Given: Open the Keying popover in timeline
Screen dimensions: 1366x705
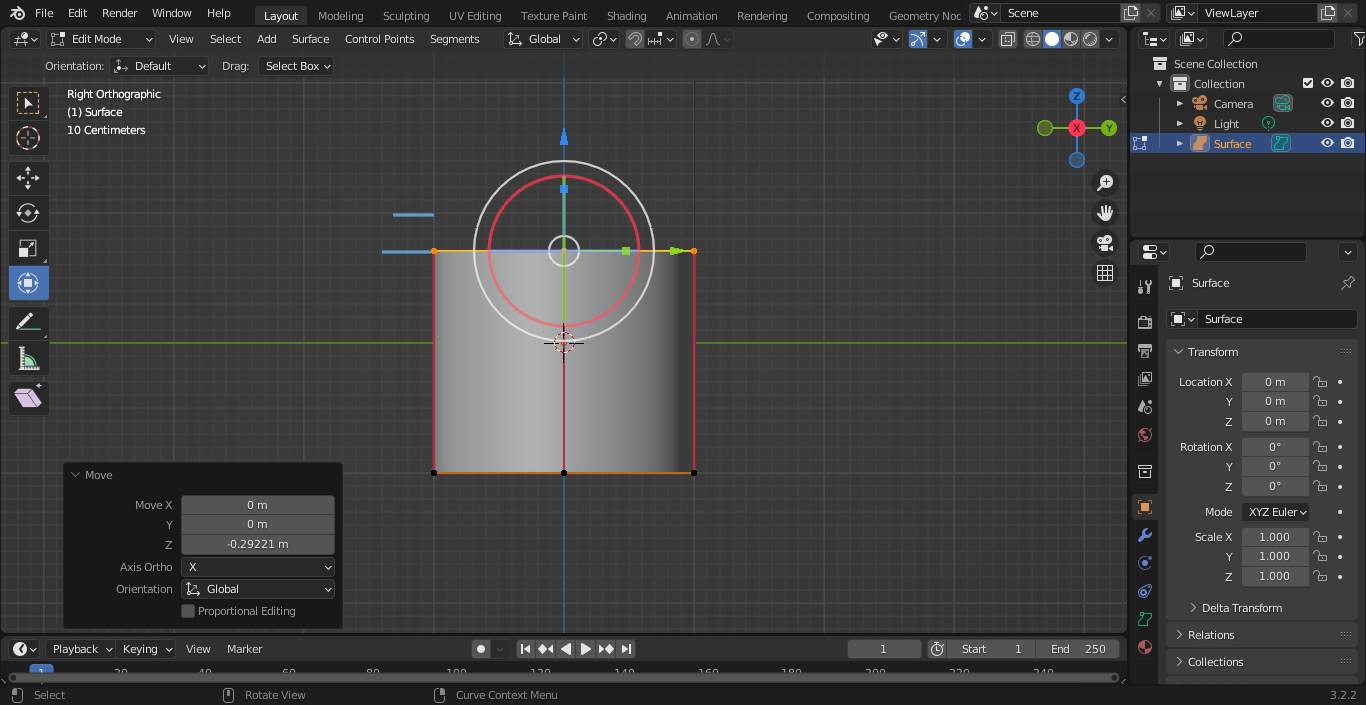Looking at the screenshot, I should coord(146,649).
